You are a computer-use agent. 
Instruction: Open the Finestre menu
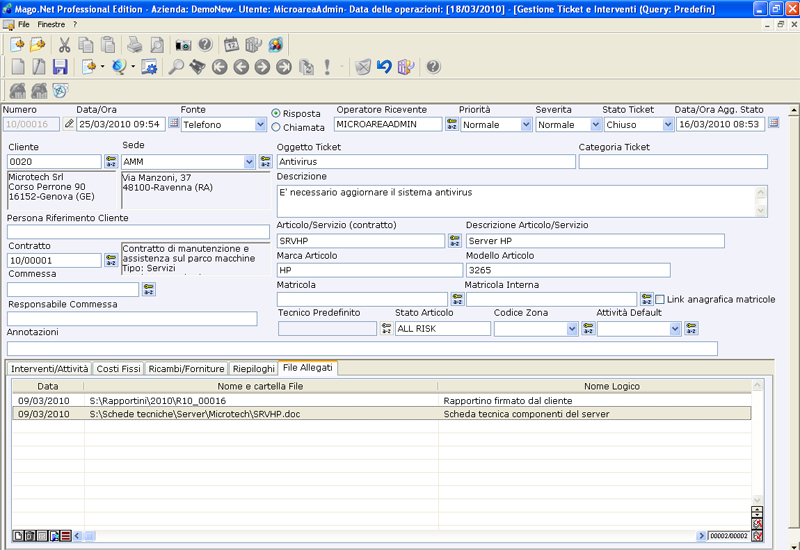(x=51, y=24)
